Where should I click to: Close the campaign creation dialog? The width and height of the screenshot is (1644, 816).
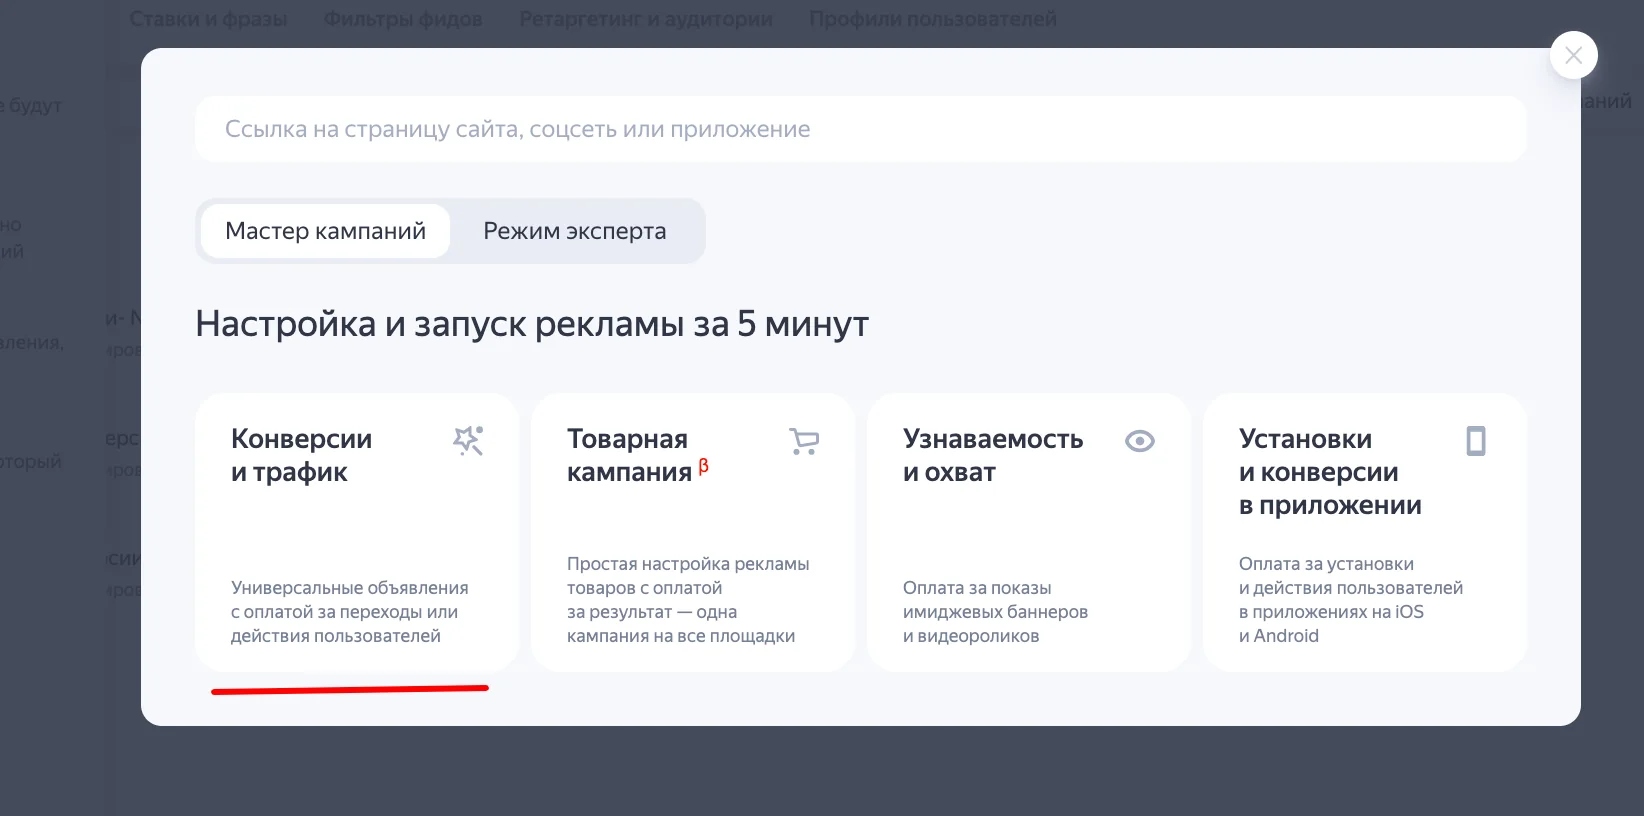(x=1574, y=56)
